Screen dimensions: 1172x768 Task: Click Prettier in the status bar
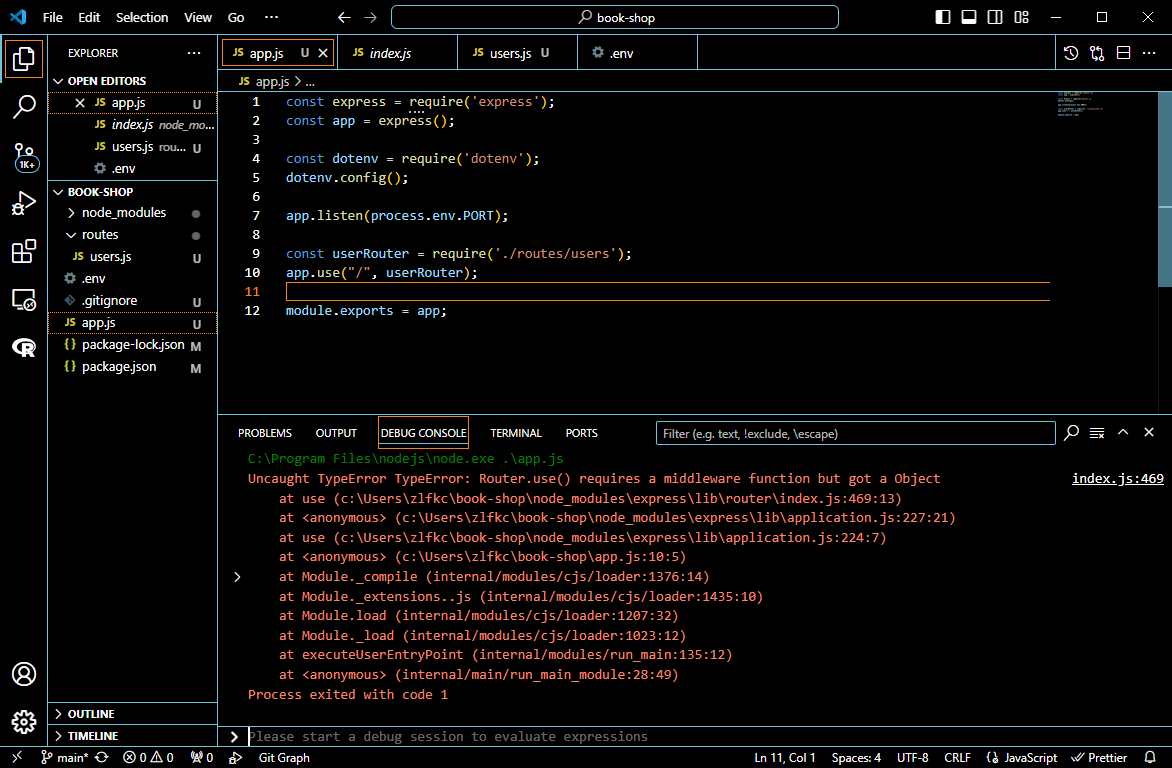(1099, 758)
